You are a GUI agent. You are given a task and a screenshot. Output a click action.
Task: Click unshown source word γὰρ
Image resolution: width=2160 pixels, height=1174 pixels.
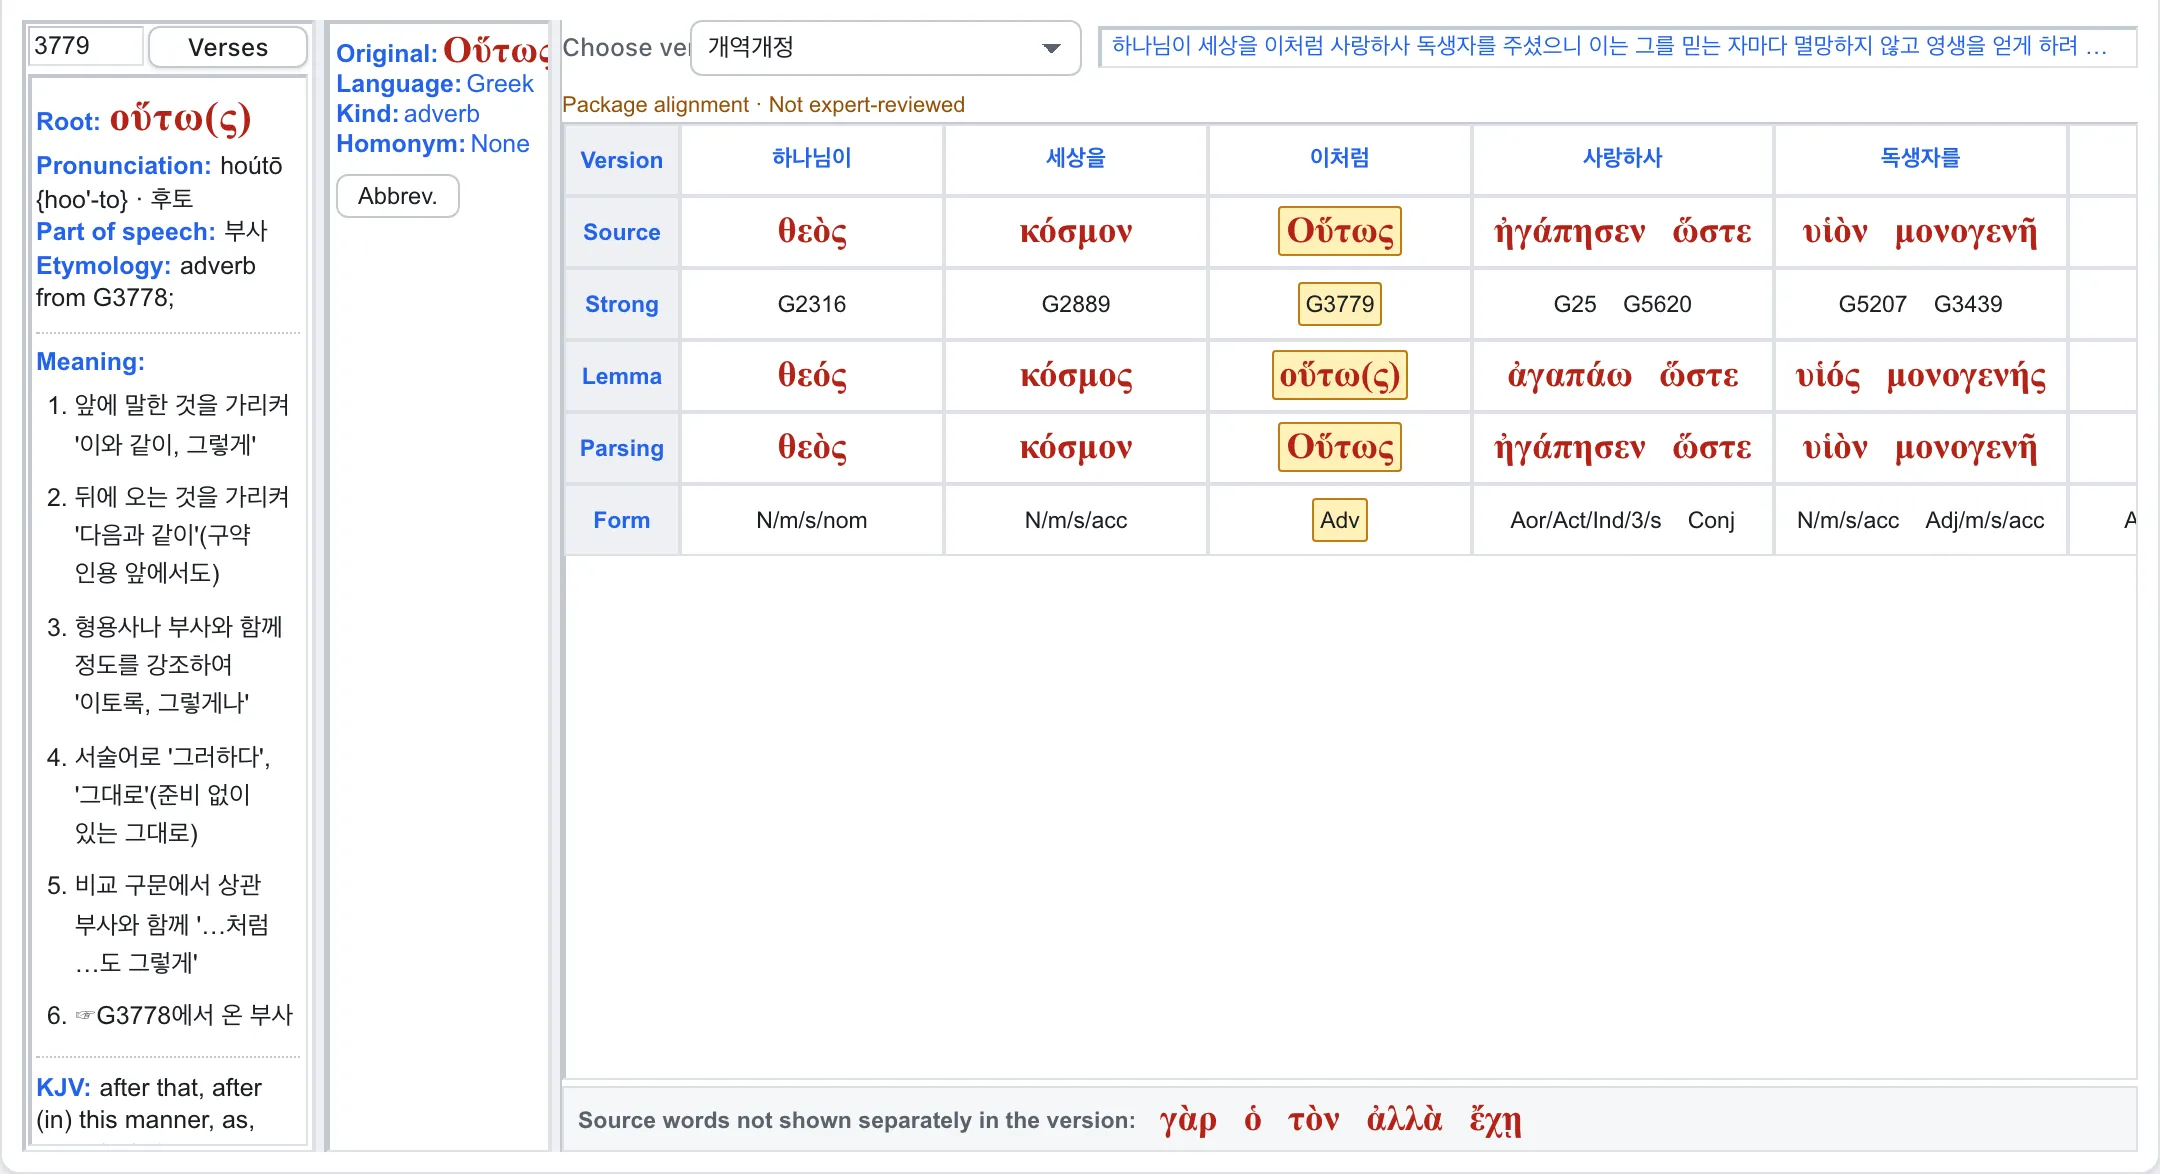[x=1188, y=1120]
